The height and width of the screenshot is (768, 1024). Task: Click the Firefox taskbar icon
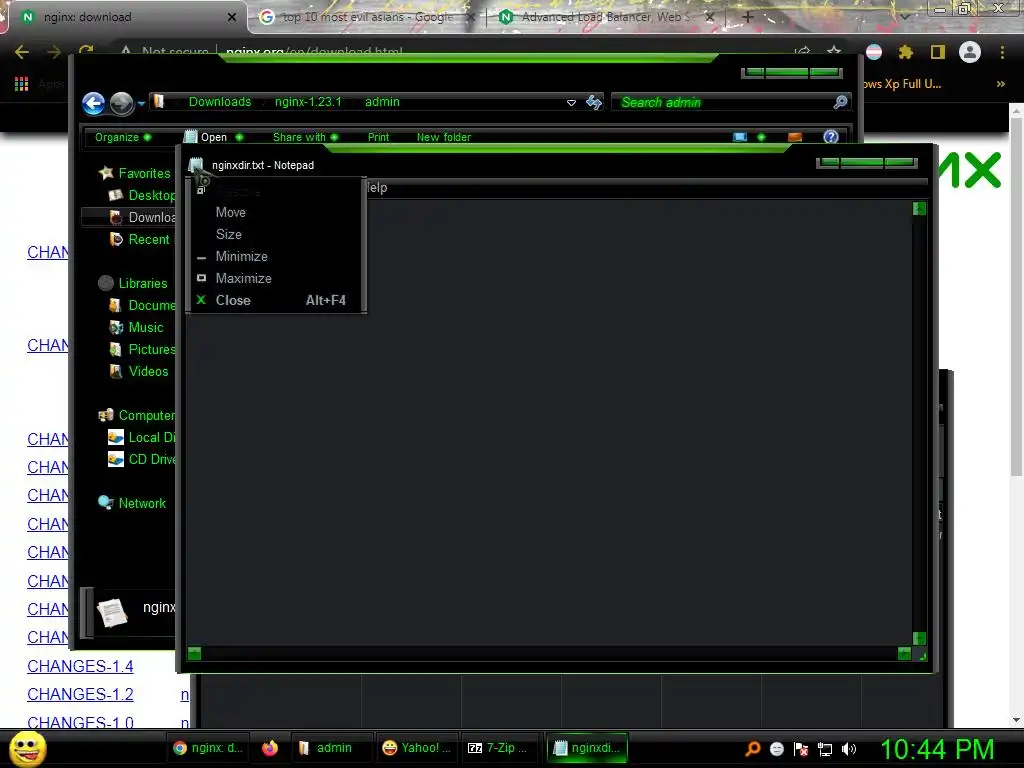(270, 748)
